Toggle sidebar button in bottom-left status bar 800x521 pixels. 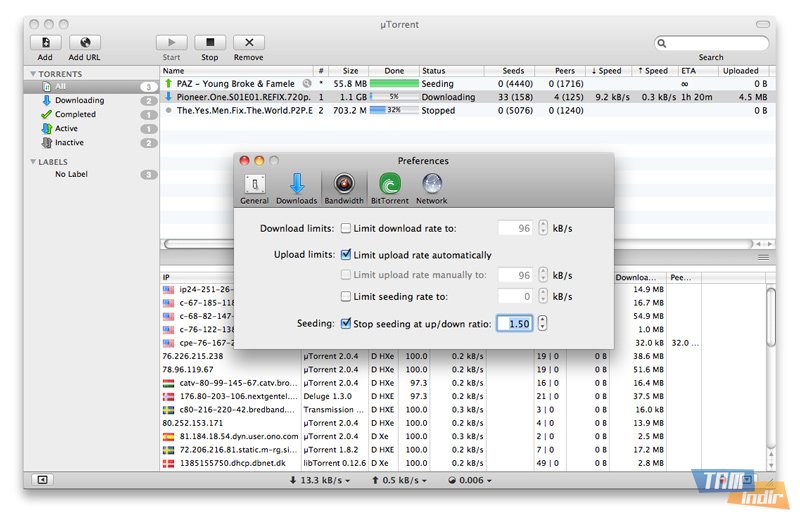point(42,480)
